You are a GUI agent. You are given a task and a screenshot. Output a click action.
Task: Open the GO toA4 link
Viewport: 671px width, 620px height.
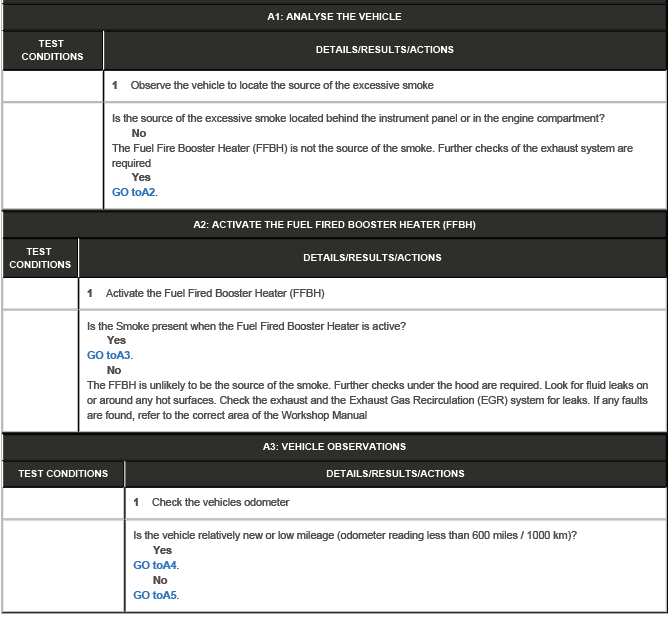tap(156, 565)
